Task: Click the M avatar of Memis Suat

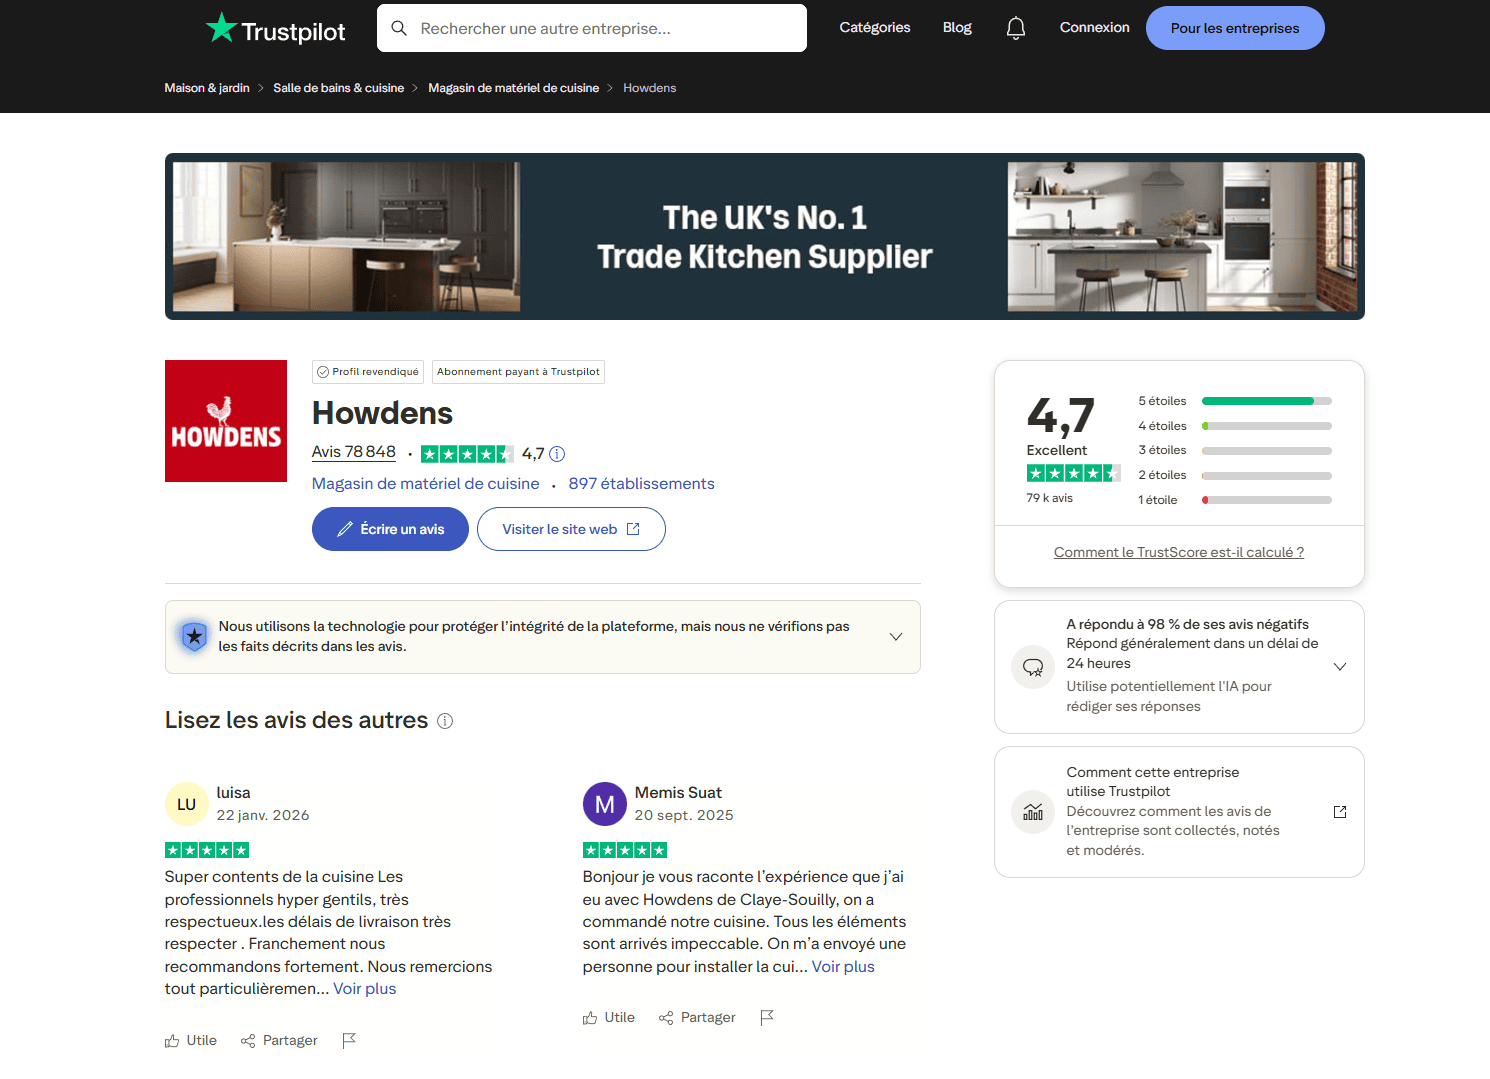Action: pyautogui.click(x=604, y=804)
